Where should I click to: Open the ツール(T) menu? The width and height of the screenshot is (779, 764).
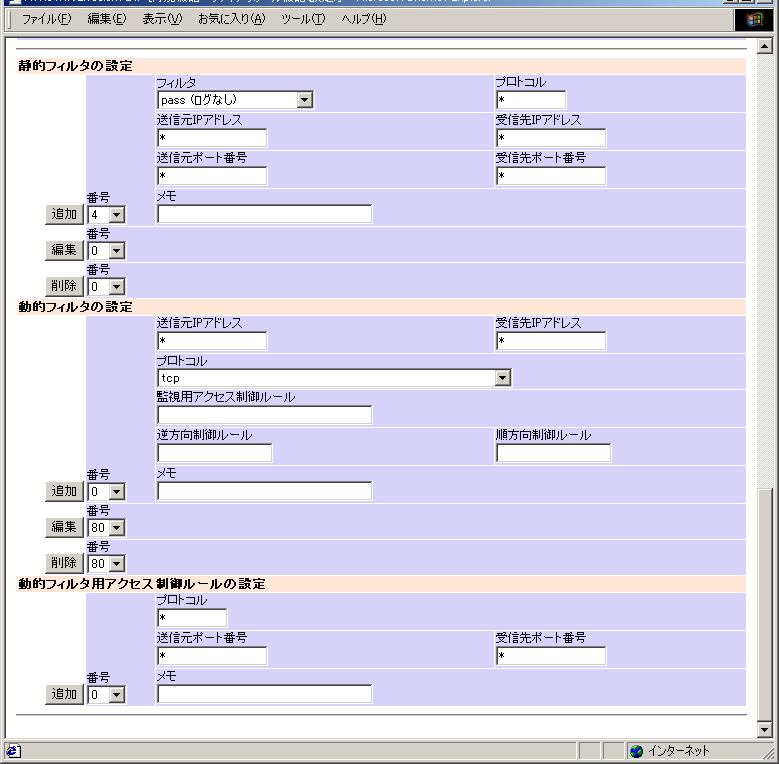(302, 19)
